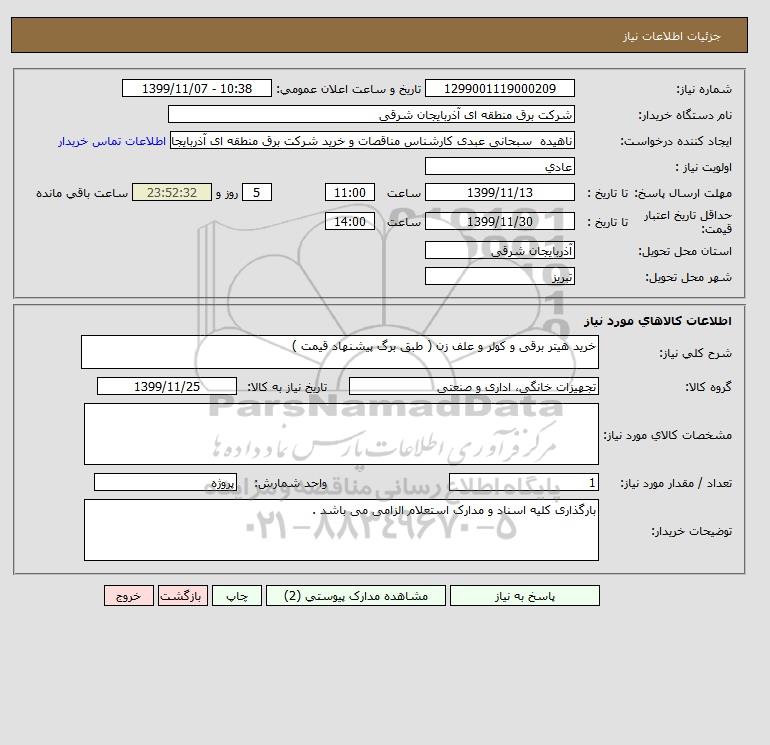The width and height of the screenshot is (770, 745).
Task: Click the شهر محل تحویل label
Action: (688, 277)
